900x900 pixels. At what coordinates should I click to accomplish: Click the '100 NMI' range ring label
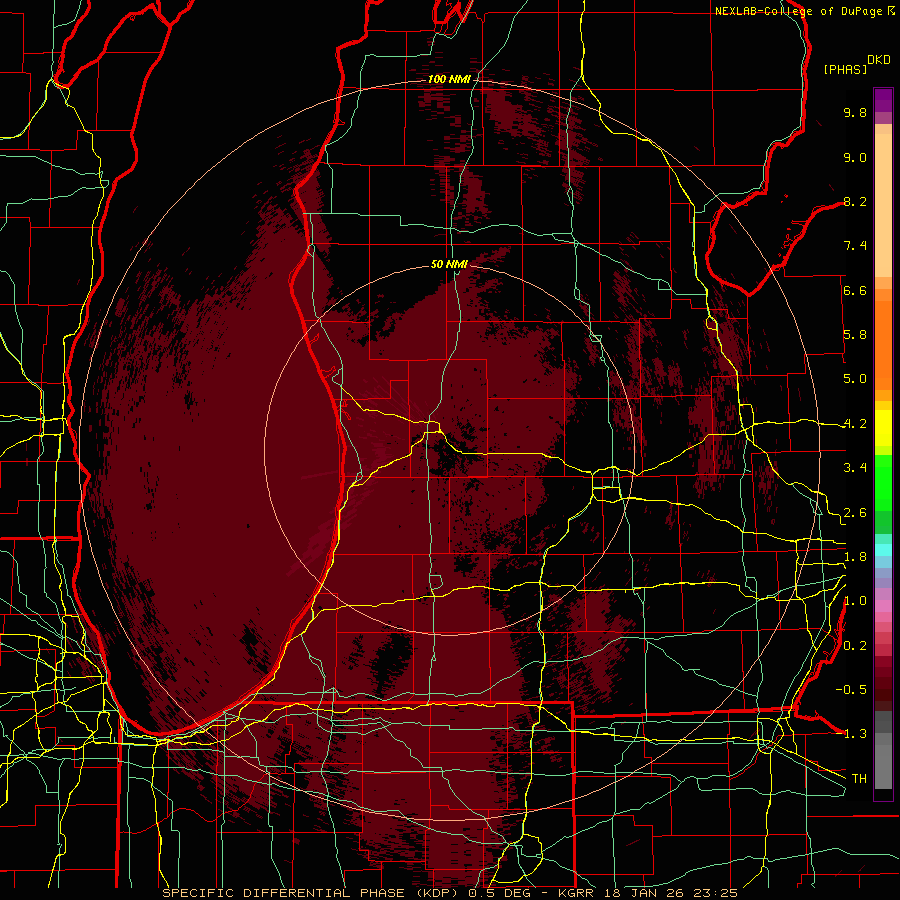click(449, 79)
